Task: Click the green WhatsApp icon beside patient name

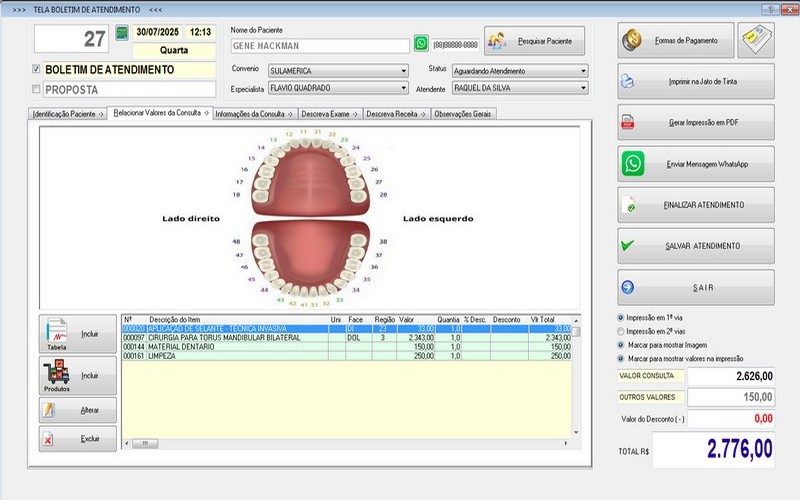Action: (x=421, y=44)
